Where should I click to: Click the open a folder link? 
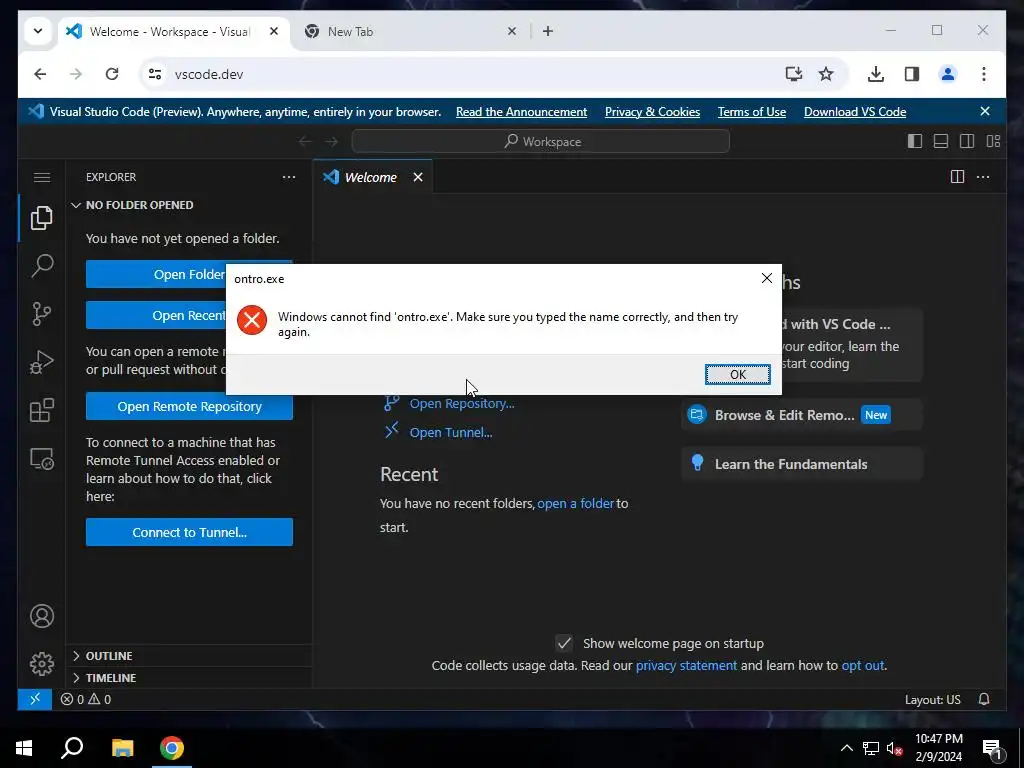(x=575, y=504)
